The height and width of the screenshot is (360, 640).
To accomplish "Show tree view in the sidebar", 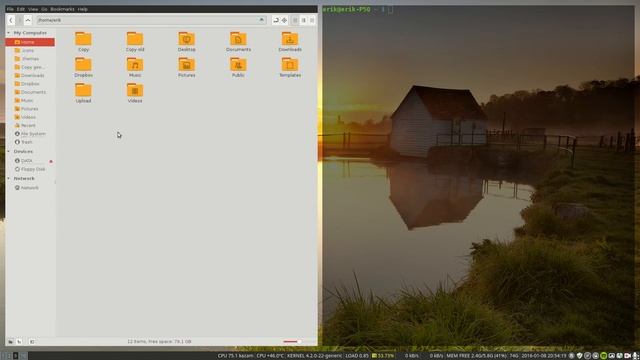I will click(x=19, y=342).
